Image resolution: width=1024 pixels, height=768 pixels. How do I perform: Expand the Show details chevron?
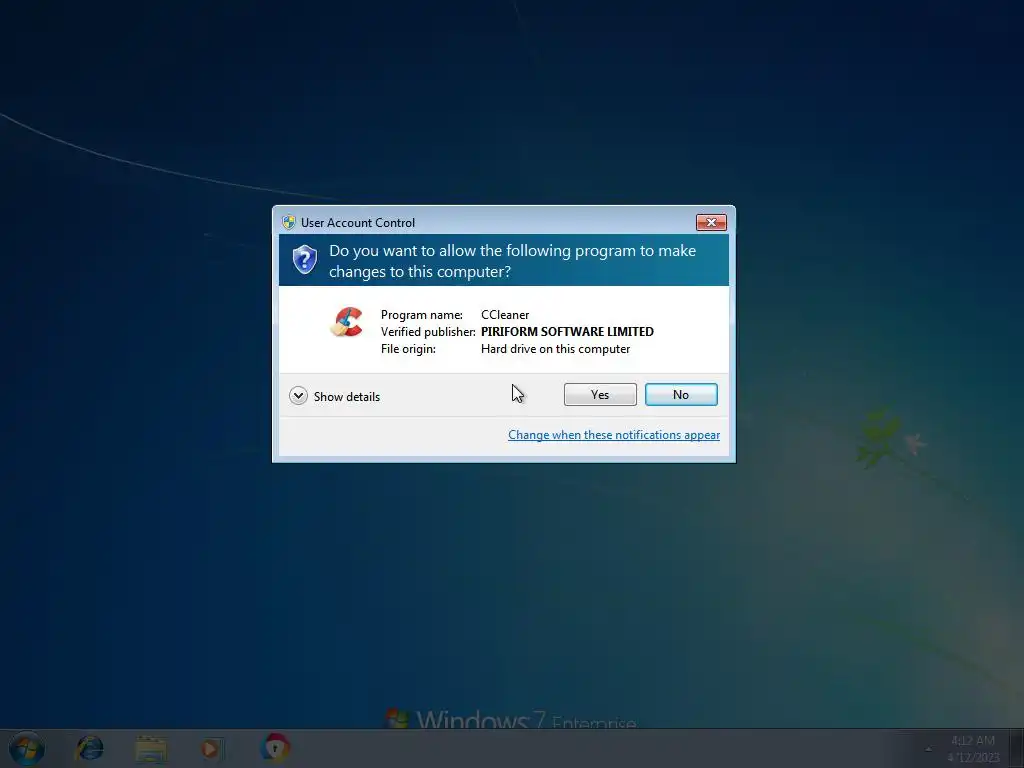(x=298, y=396)
